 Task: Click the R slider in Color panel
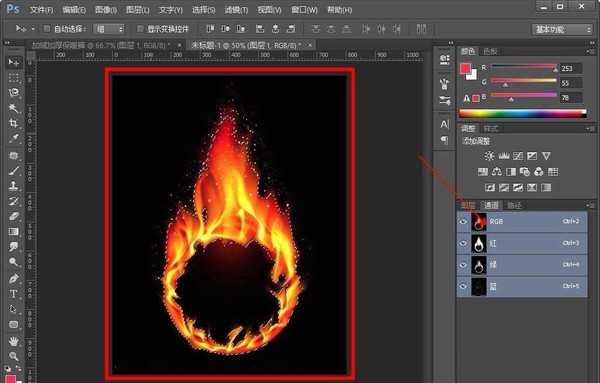point(524,67)
